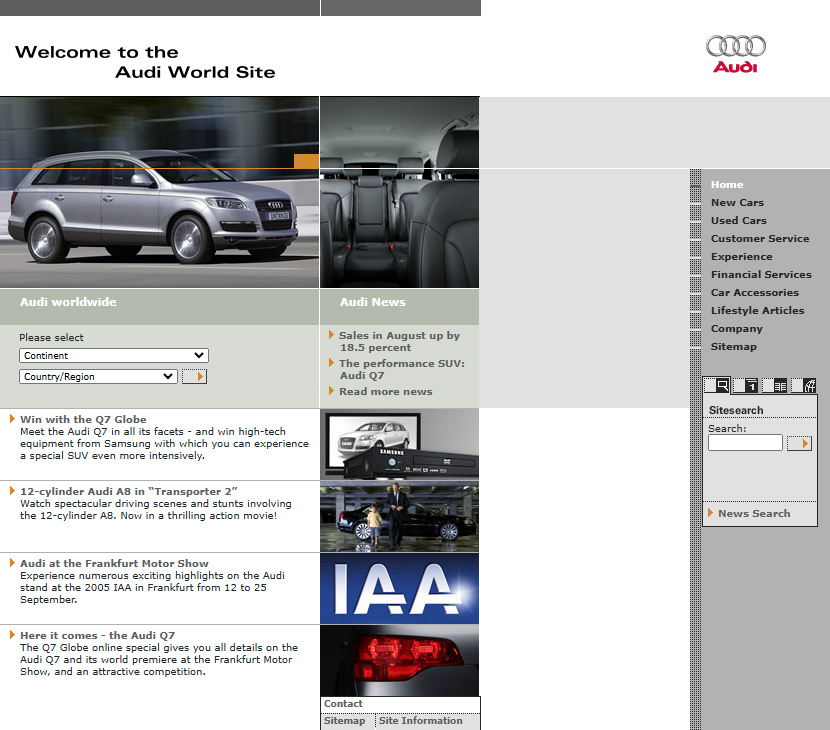
Task: Click inside the Sitesearch input field
Action: [x=745, y=443]
